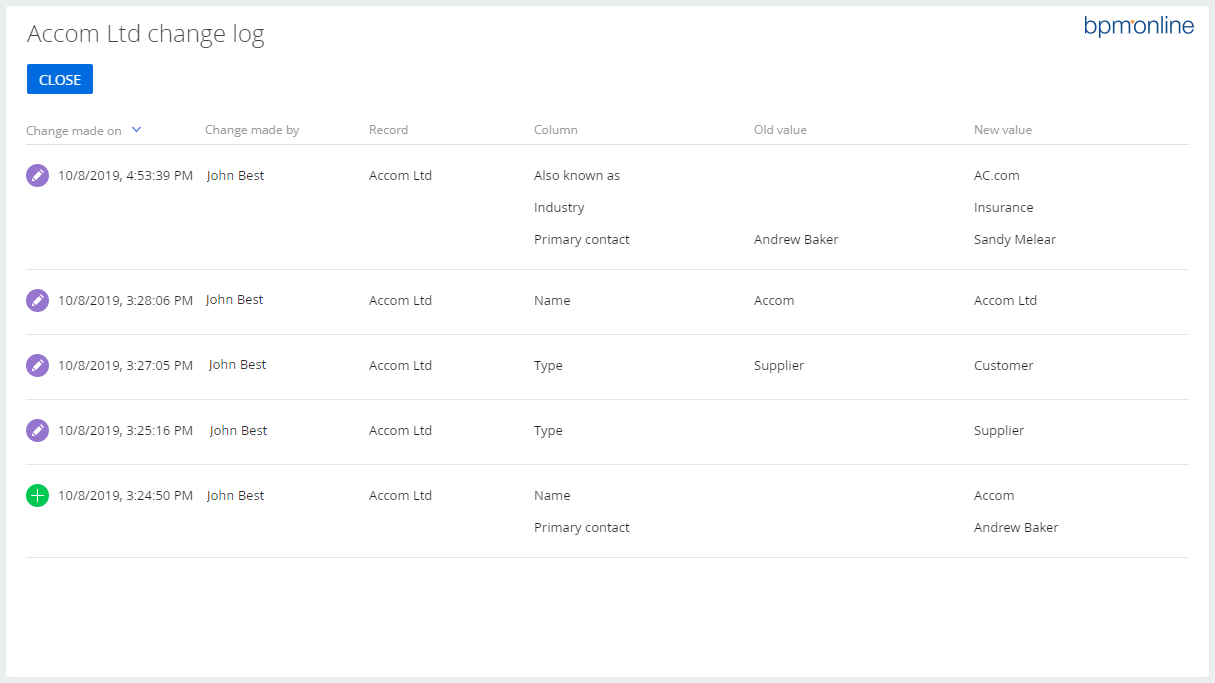Close the change log page
The height and width of the screenshot is (683, 1215).
point(60,80)
